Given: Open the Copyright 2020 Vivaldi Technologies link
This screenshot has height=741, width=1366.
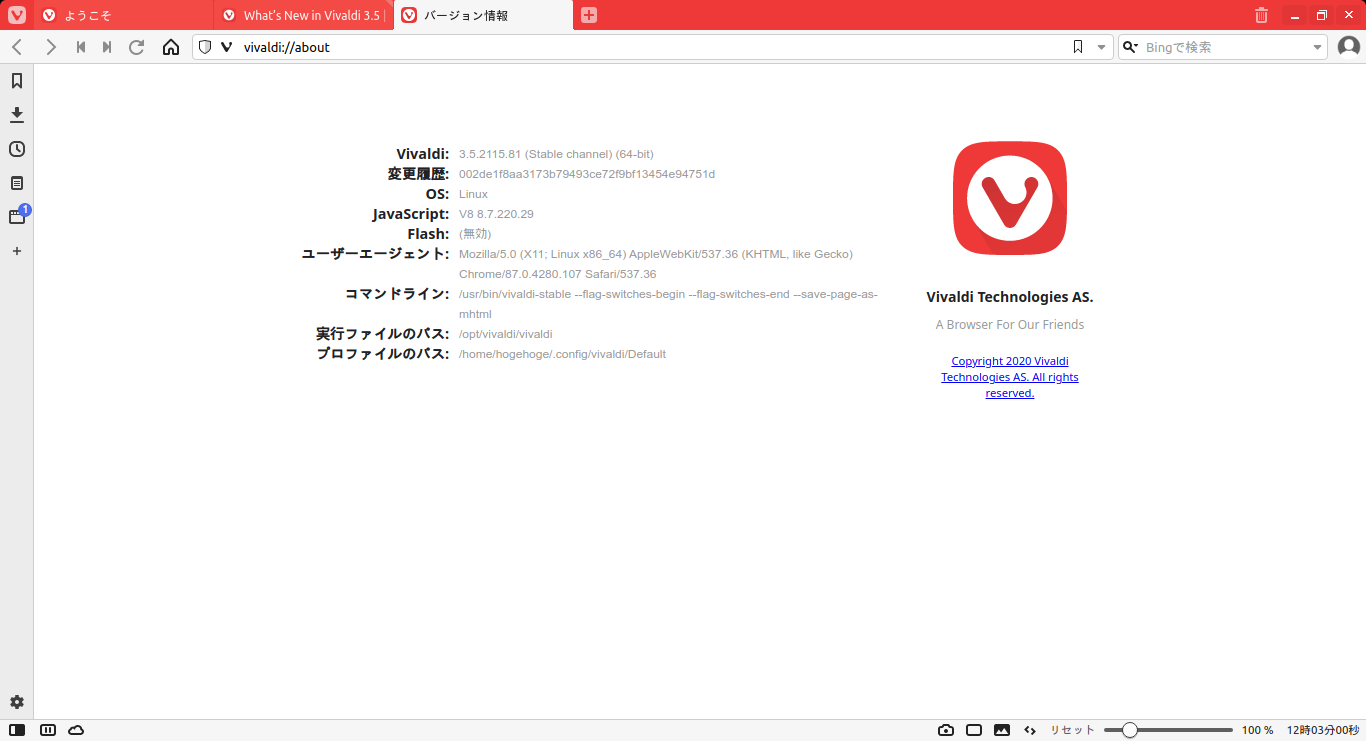Looking at the screenshot, I should [1010, 377].
